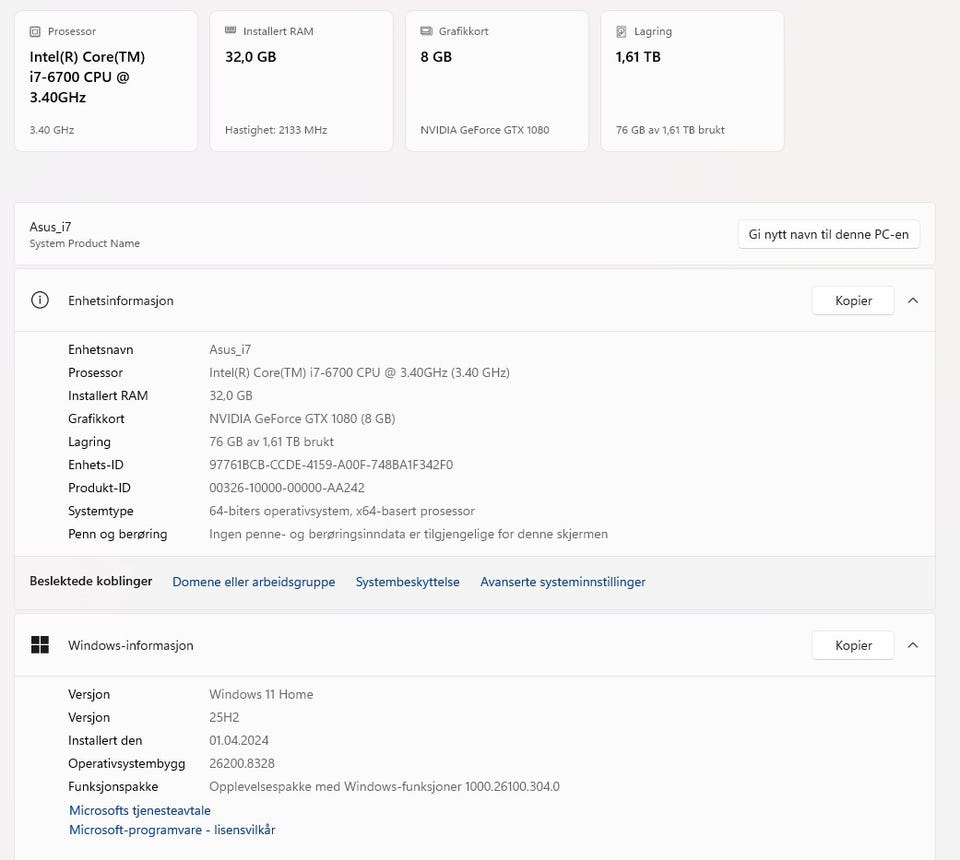The width and height of the screenshot is (960, 860).
Task: Open Microsofts tjenesteavtale link
Action: tap(140, 810)
